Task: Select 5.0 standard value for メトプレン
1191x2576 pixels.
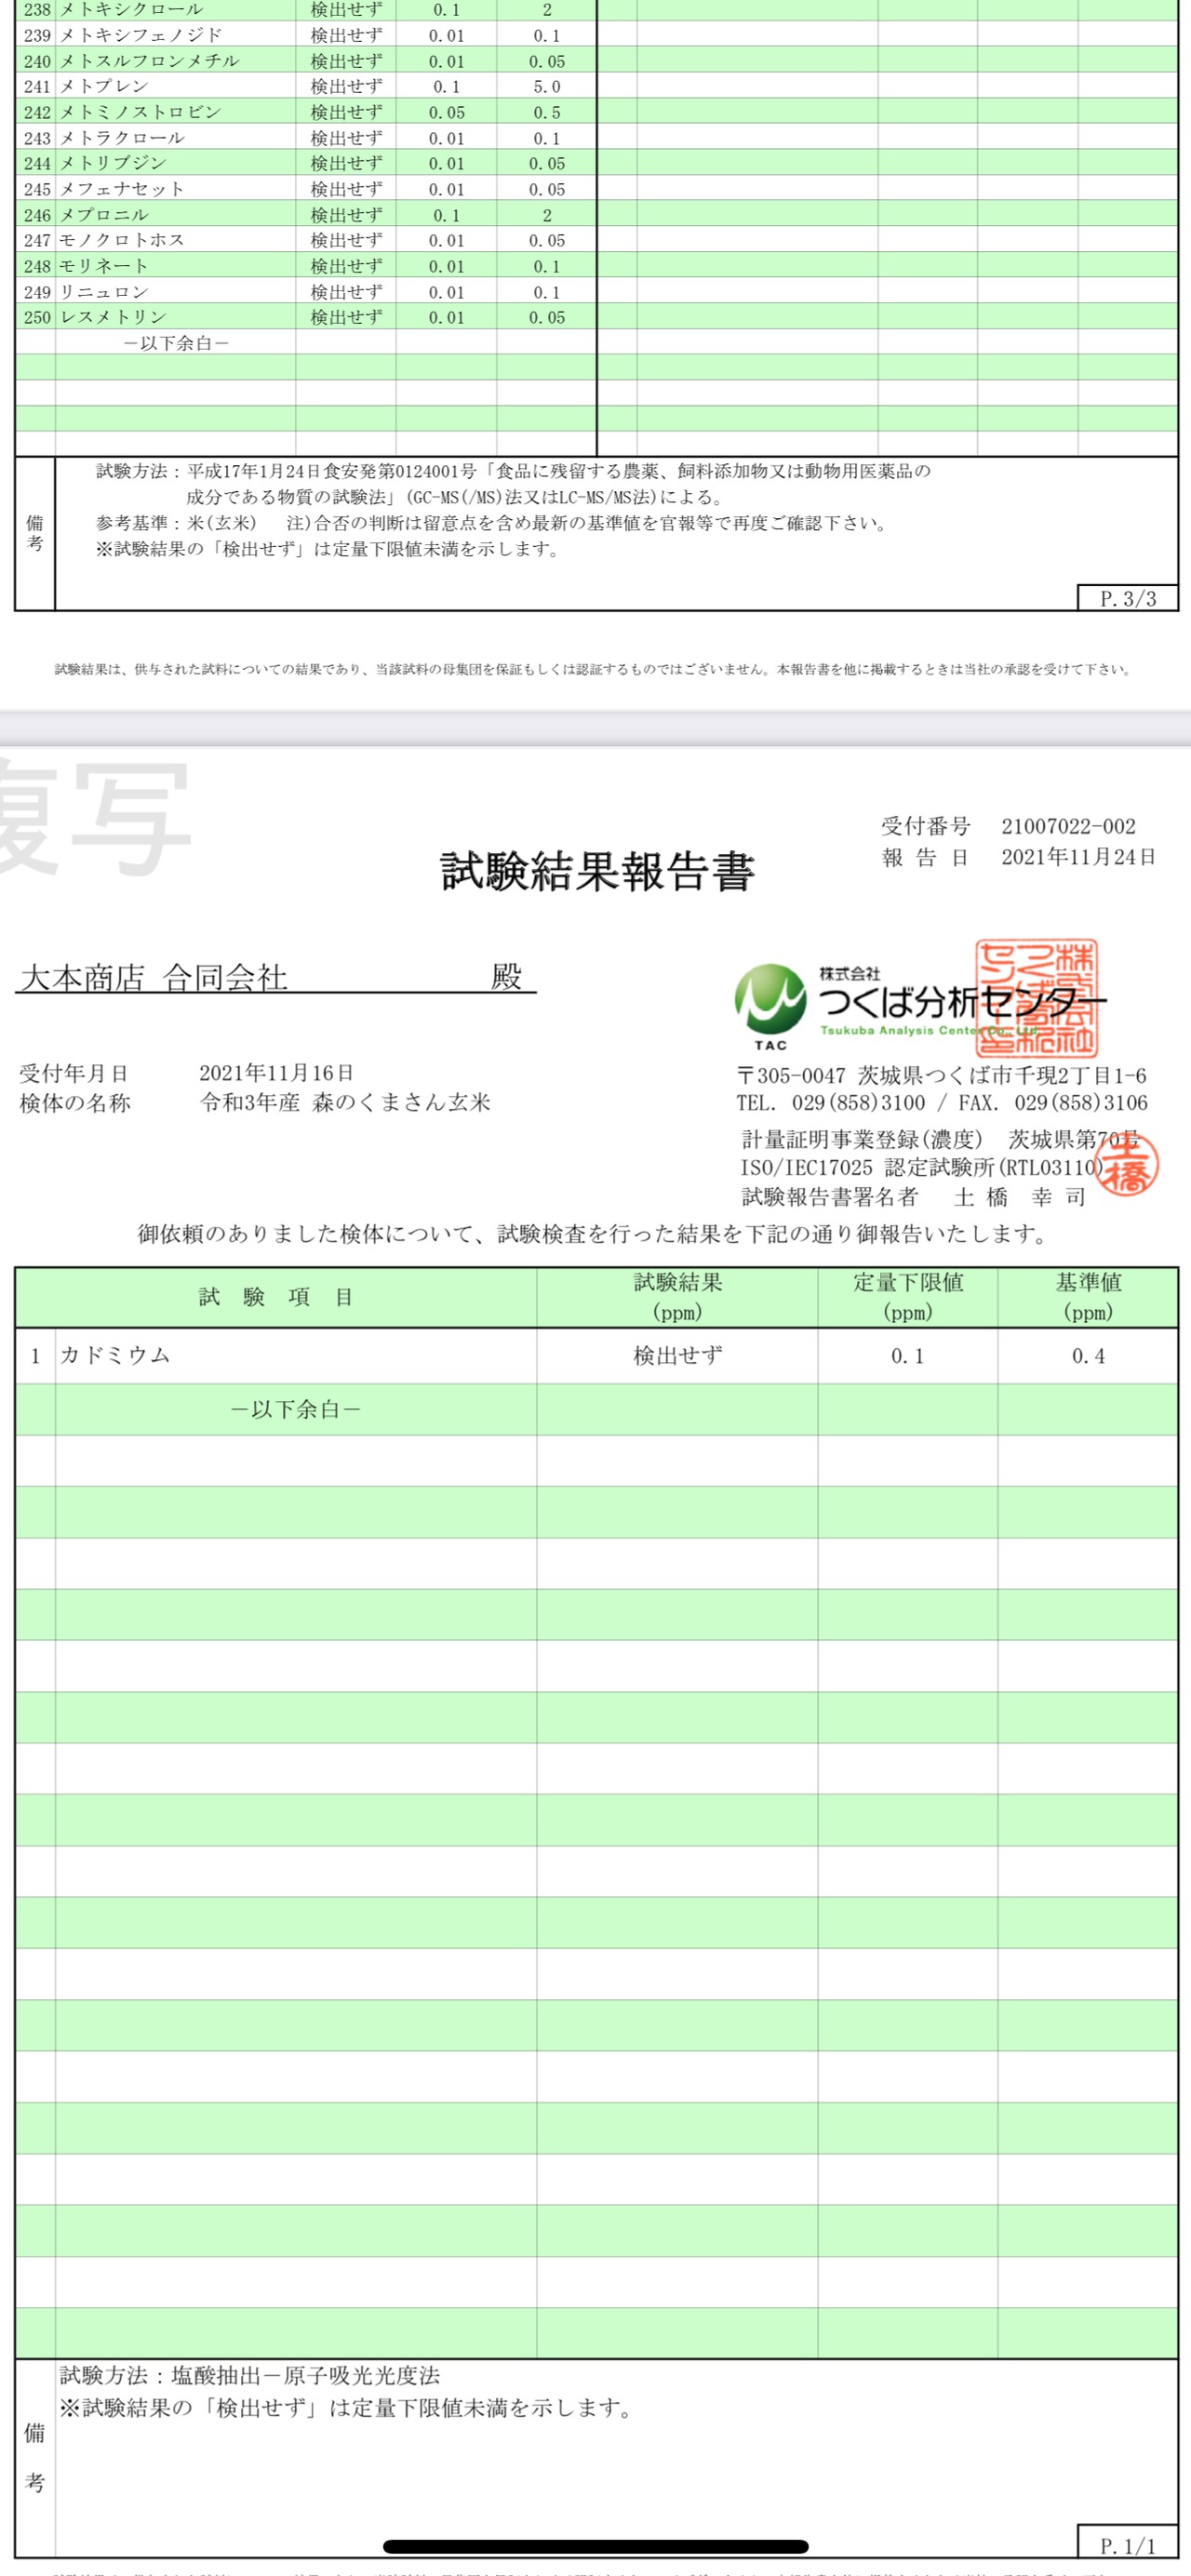Action: [x=547, y=87]
